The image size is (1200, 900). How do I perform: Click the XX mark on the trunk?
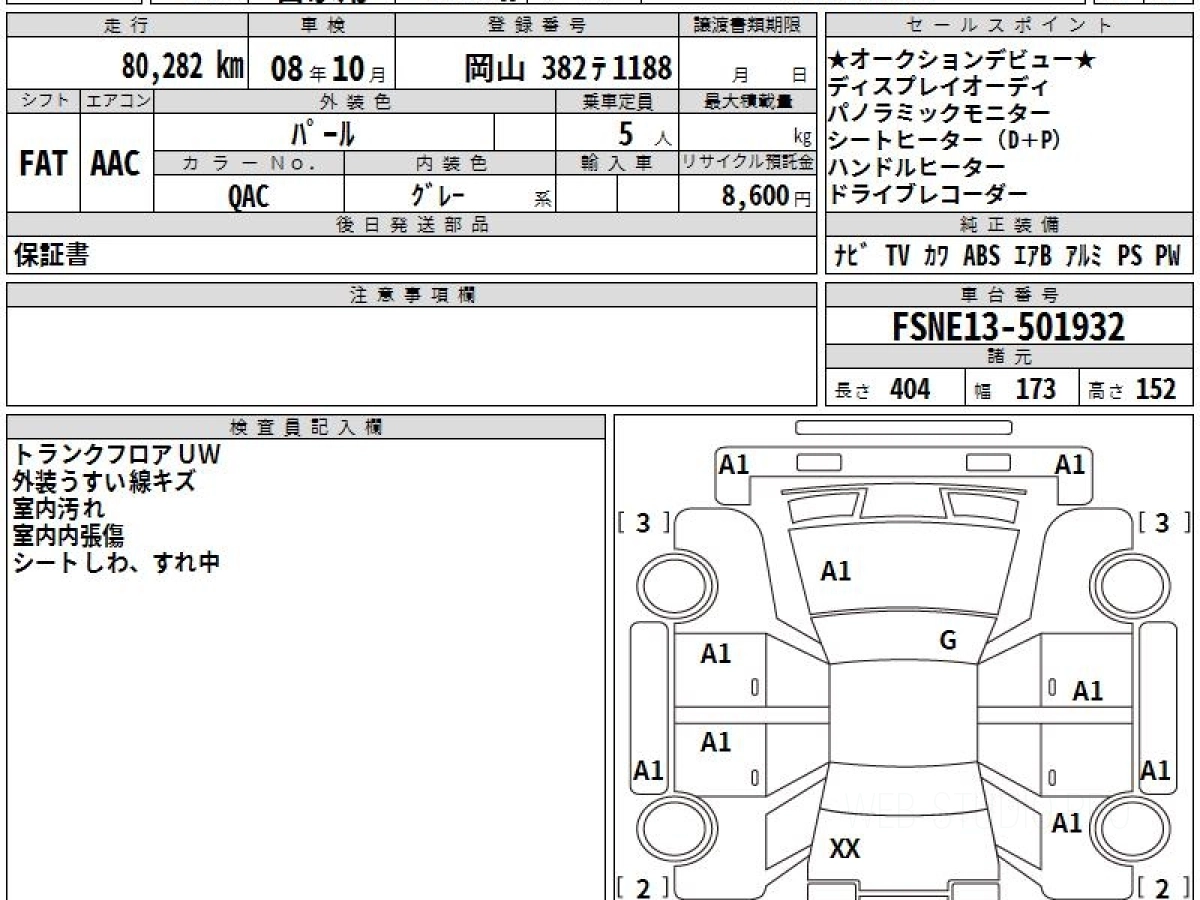point(845,849)
